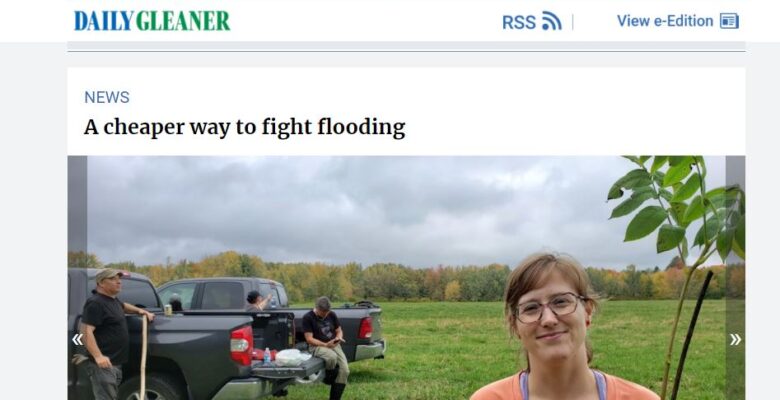
Task: Click the man in cap beside truck
Action: coord(105,333)
